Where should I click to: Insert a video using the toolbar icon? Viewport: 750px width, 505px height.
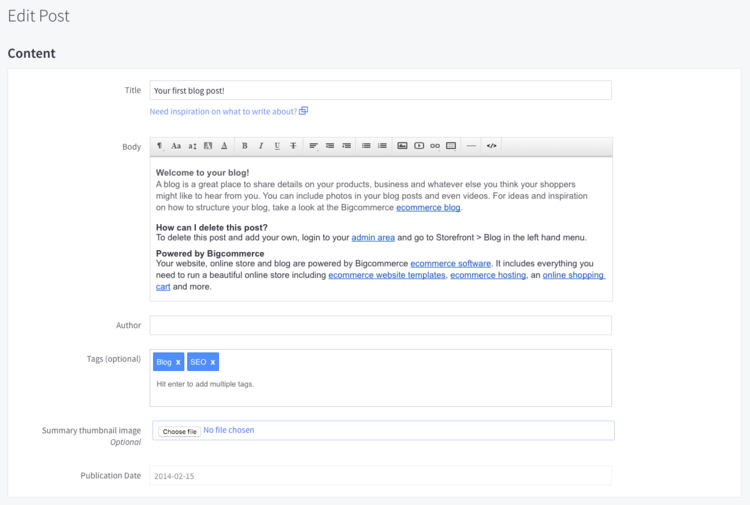(x=419, y=146)
